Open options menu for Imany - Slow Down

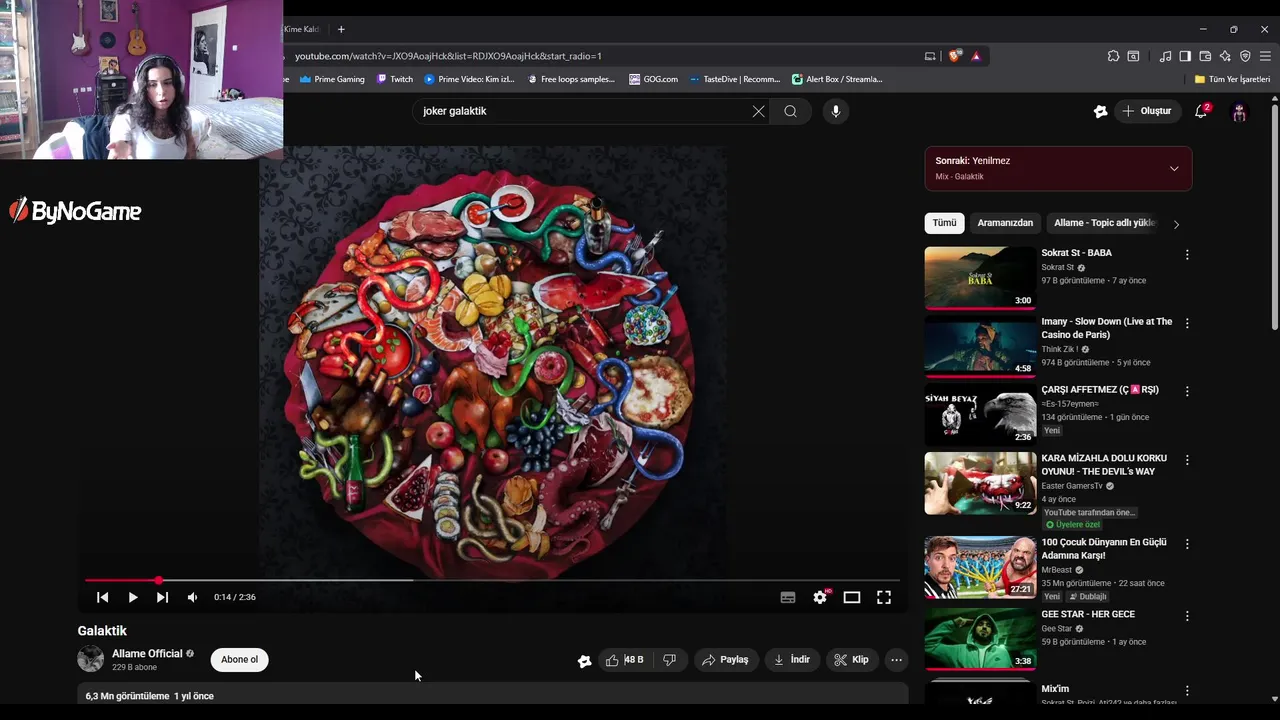(1187, 324)
